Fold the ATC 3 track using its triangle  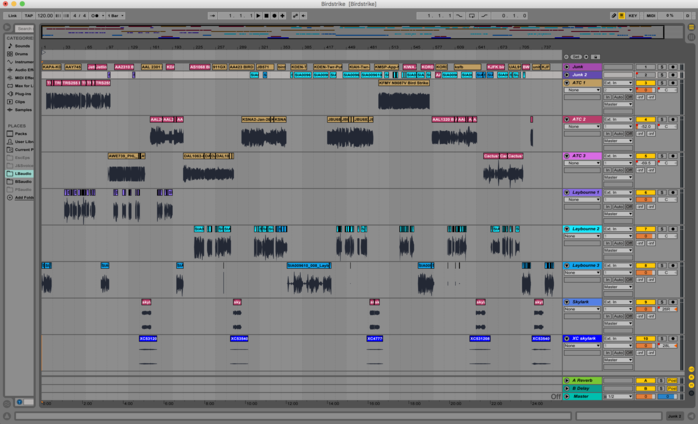[566, 156]
